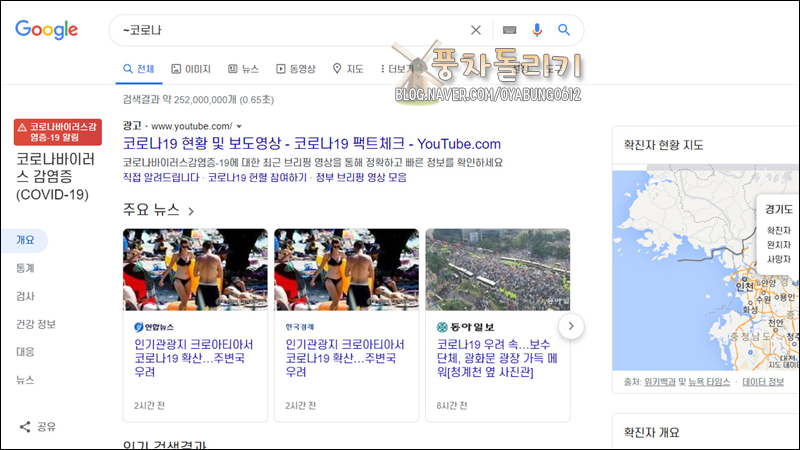Open the 동아일보 crowd photo thumbnail
The width and height of the screenshot is (800, 450).
click(498, 269)
